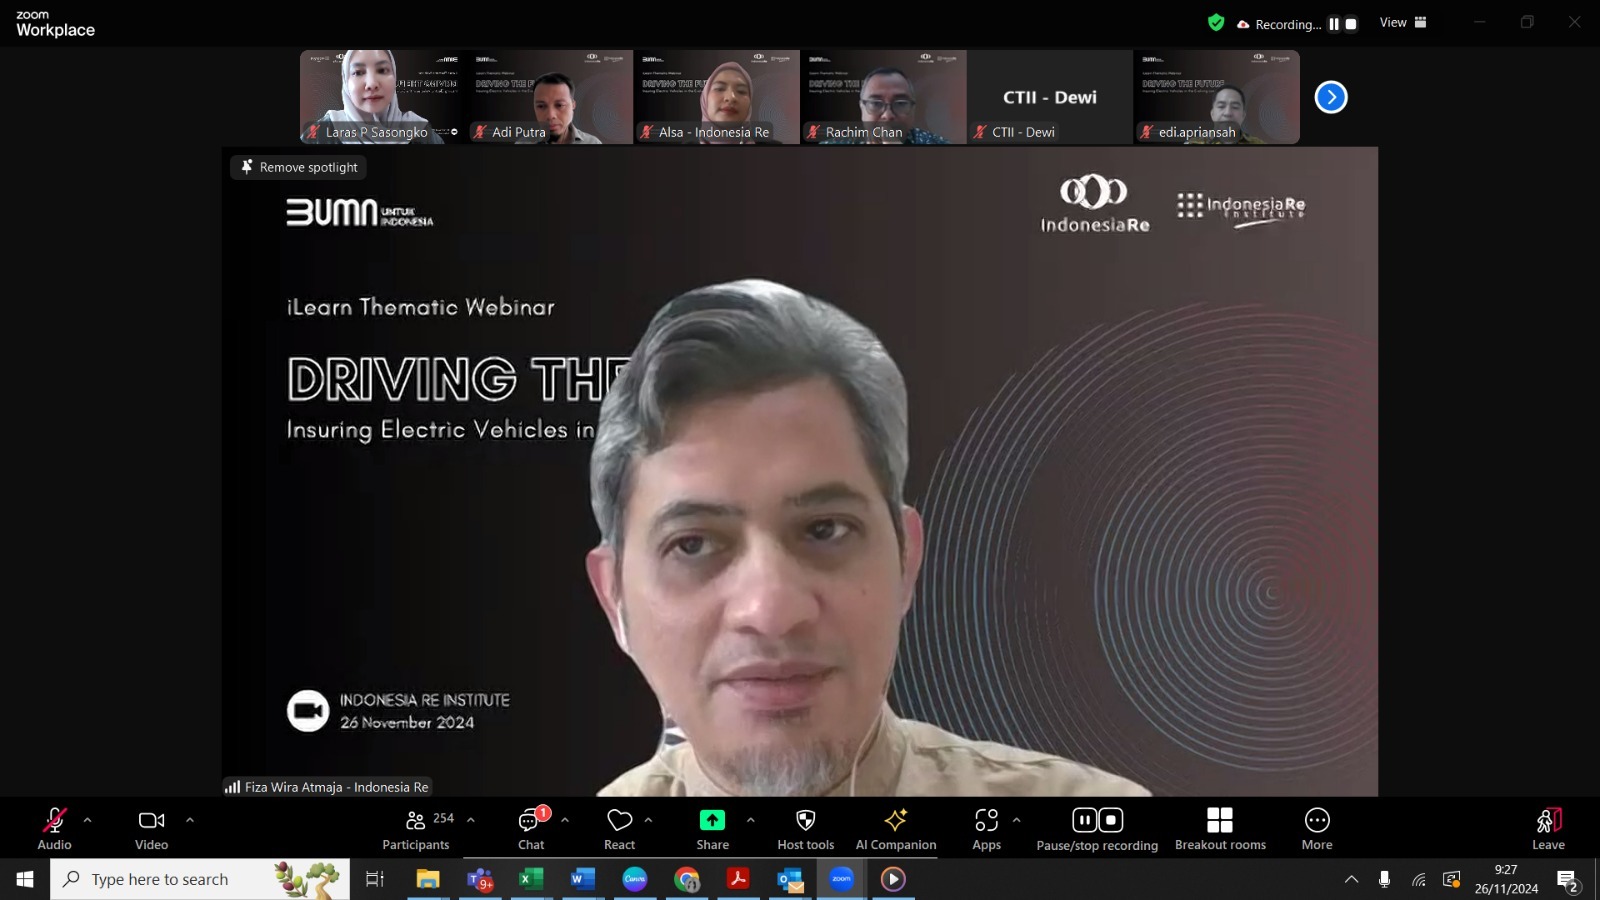Open Breakout rooms
This screenshot has height=900, width=1600.
tap(1220, 829)
